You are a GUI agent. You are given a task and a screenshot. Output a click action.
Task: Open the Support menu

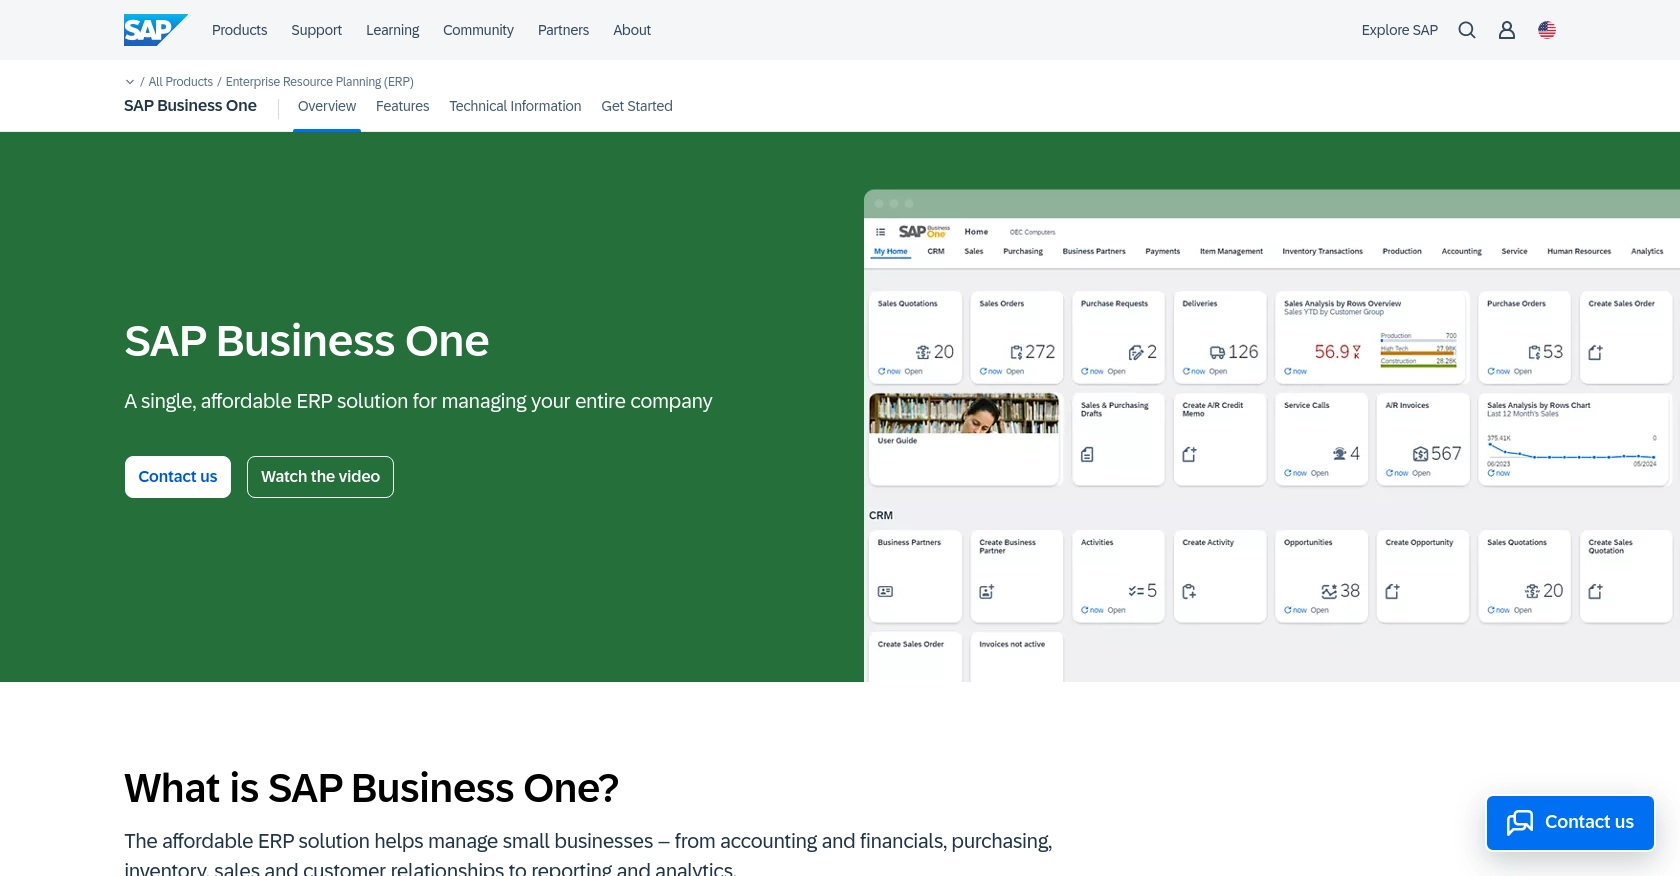pyautogui.click(x=316, y=30)
